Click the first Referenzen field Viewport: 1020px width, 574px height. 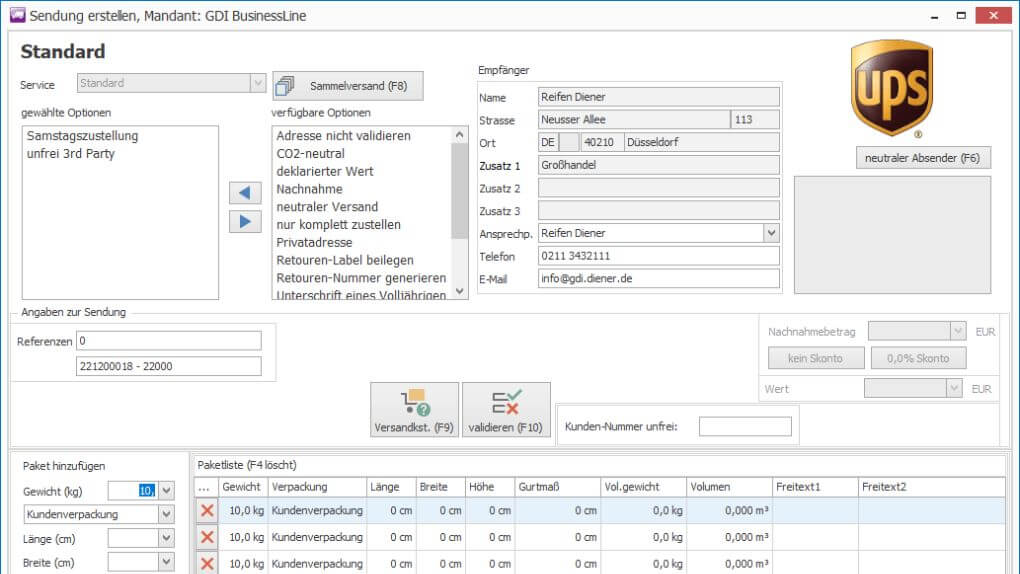coord(168,341)
